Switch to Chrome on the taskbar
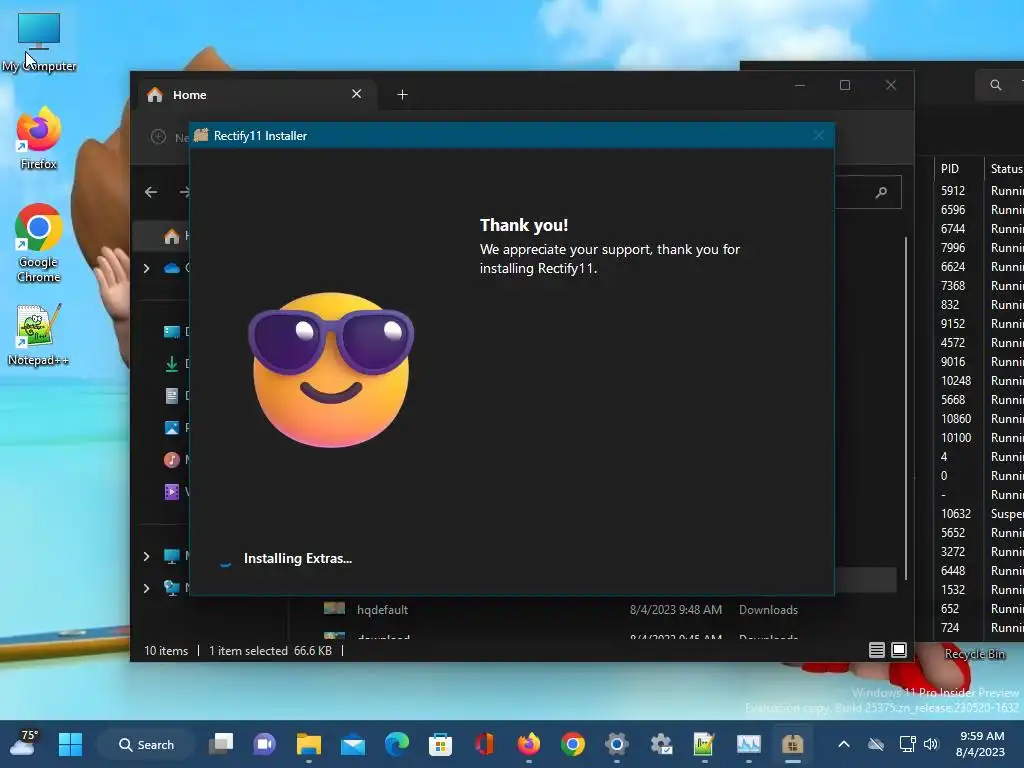This screenshot has width=1024, height=768. pyautogui.click(x=573, y=744)
